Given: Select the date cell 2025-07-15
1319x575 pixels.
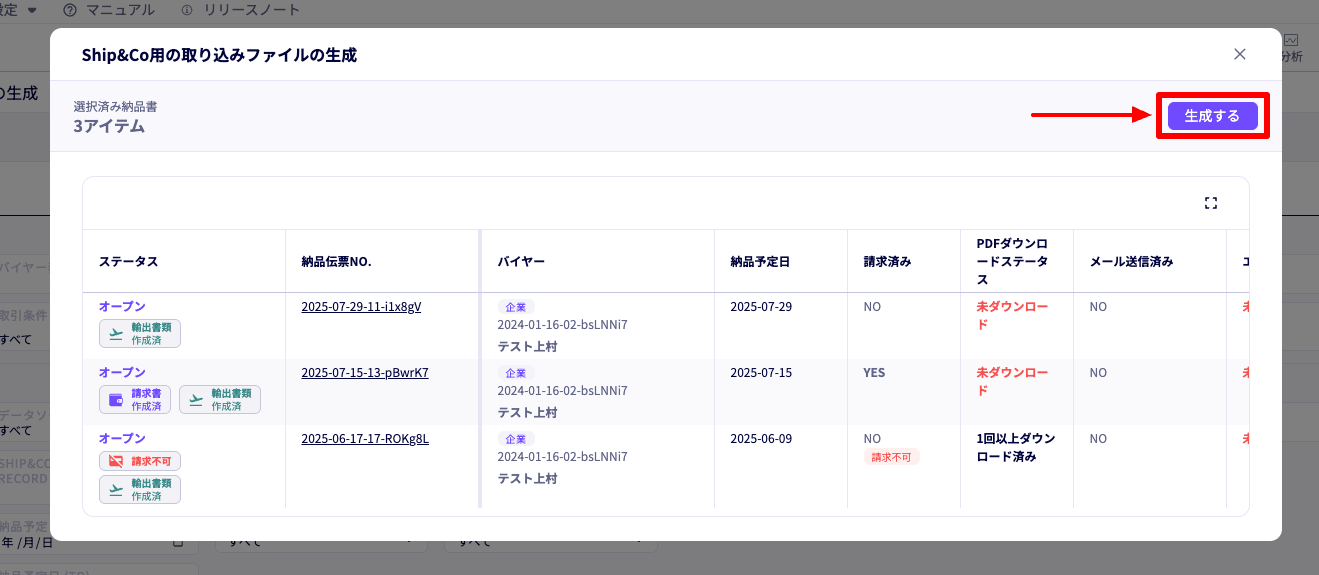Looking at the screenshot, I should (761, 372).
